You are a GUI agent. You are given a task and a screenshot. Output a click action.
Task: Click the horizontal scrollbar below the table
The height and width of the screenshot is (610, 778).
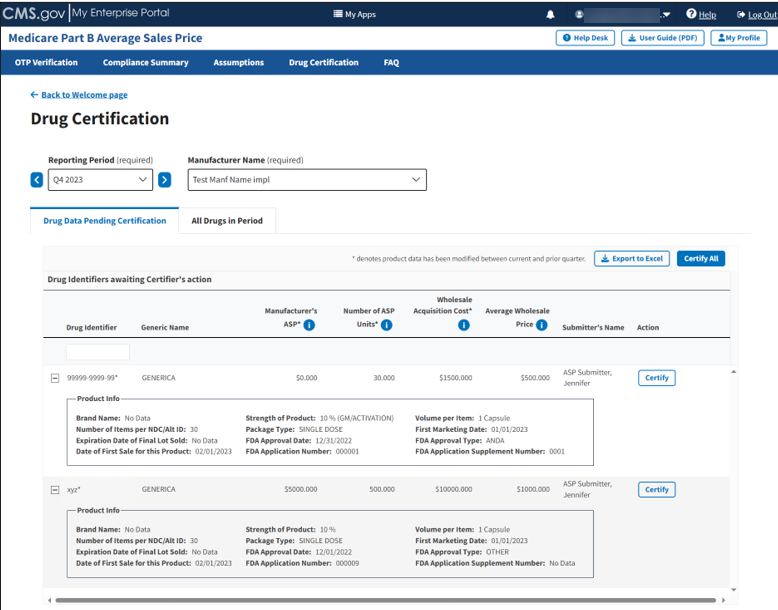[385, 601]
